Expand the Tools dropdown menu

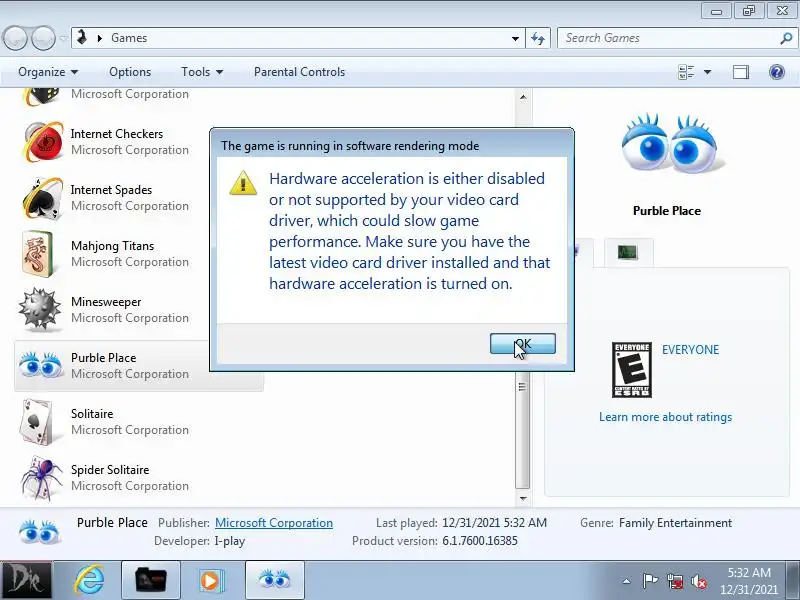(202, 72)
